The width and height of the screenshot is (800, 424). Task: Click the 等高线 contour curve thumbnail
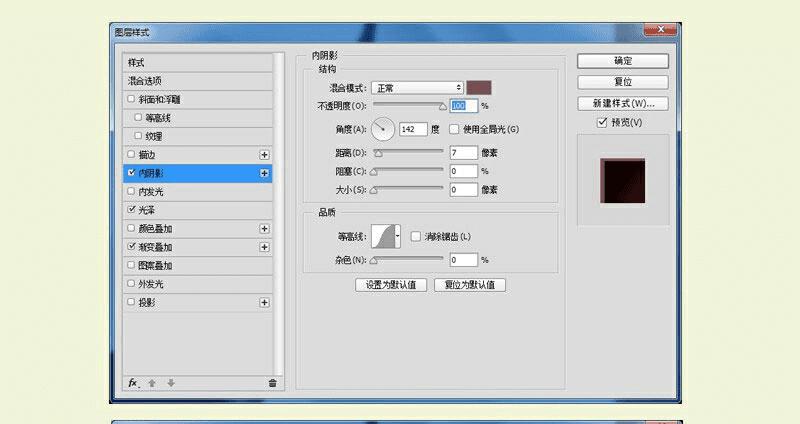click(383, 236)
